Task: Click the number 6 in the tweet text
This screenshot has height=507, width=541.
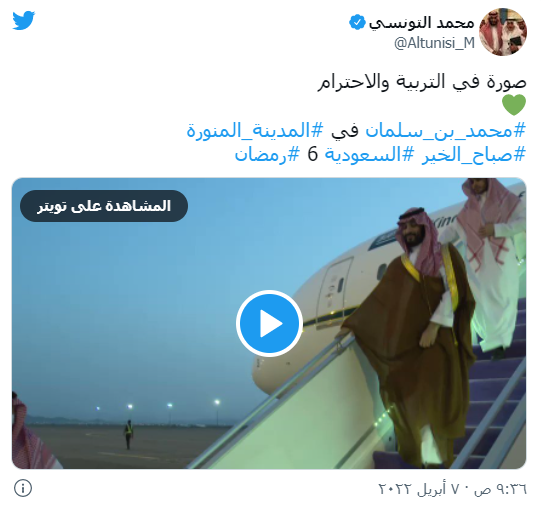Action: pos(312,154)
